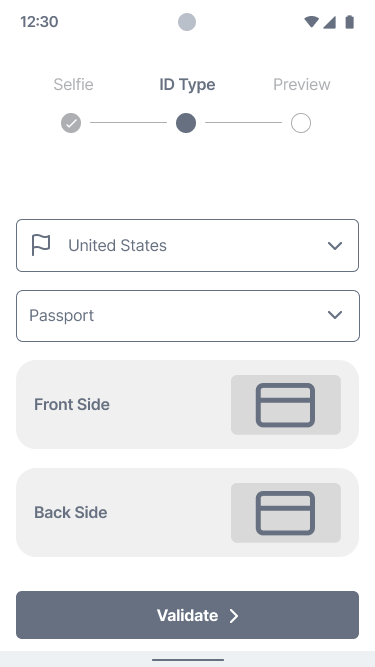Tap the battery status icon
375x667 pixels.
[349, 22]
